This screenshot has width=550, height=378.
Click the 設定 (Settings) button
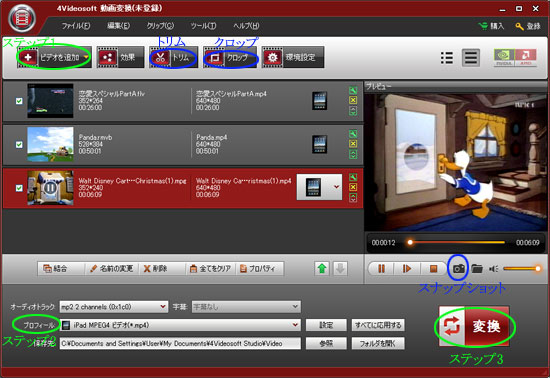[x=326, y=325]
